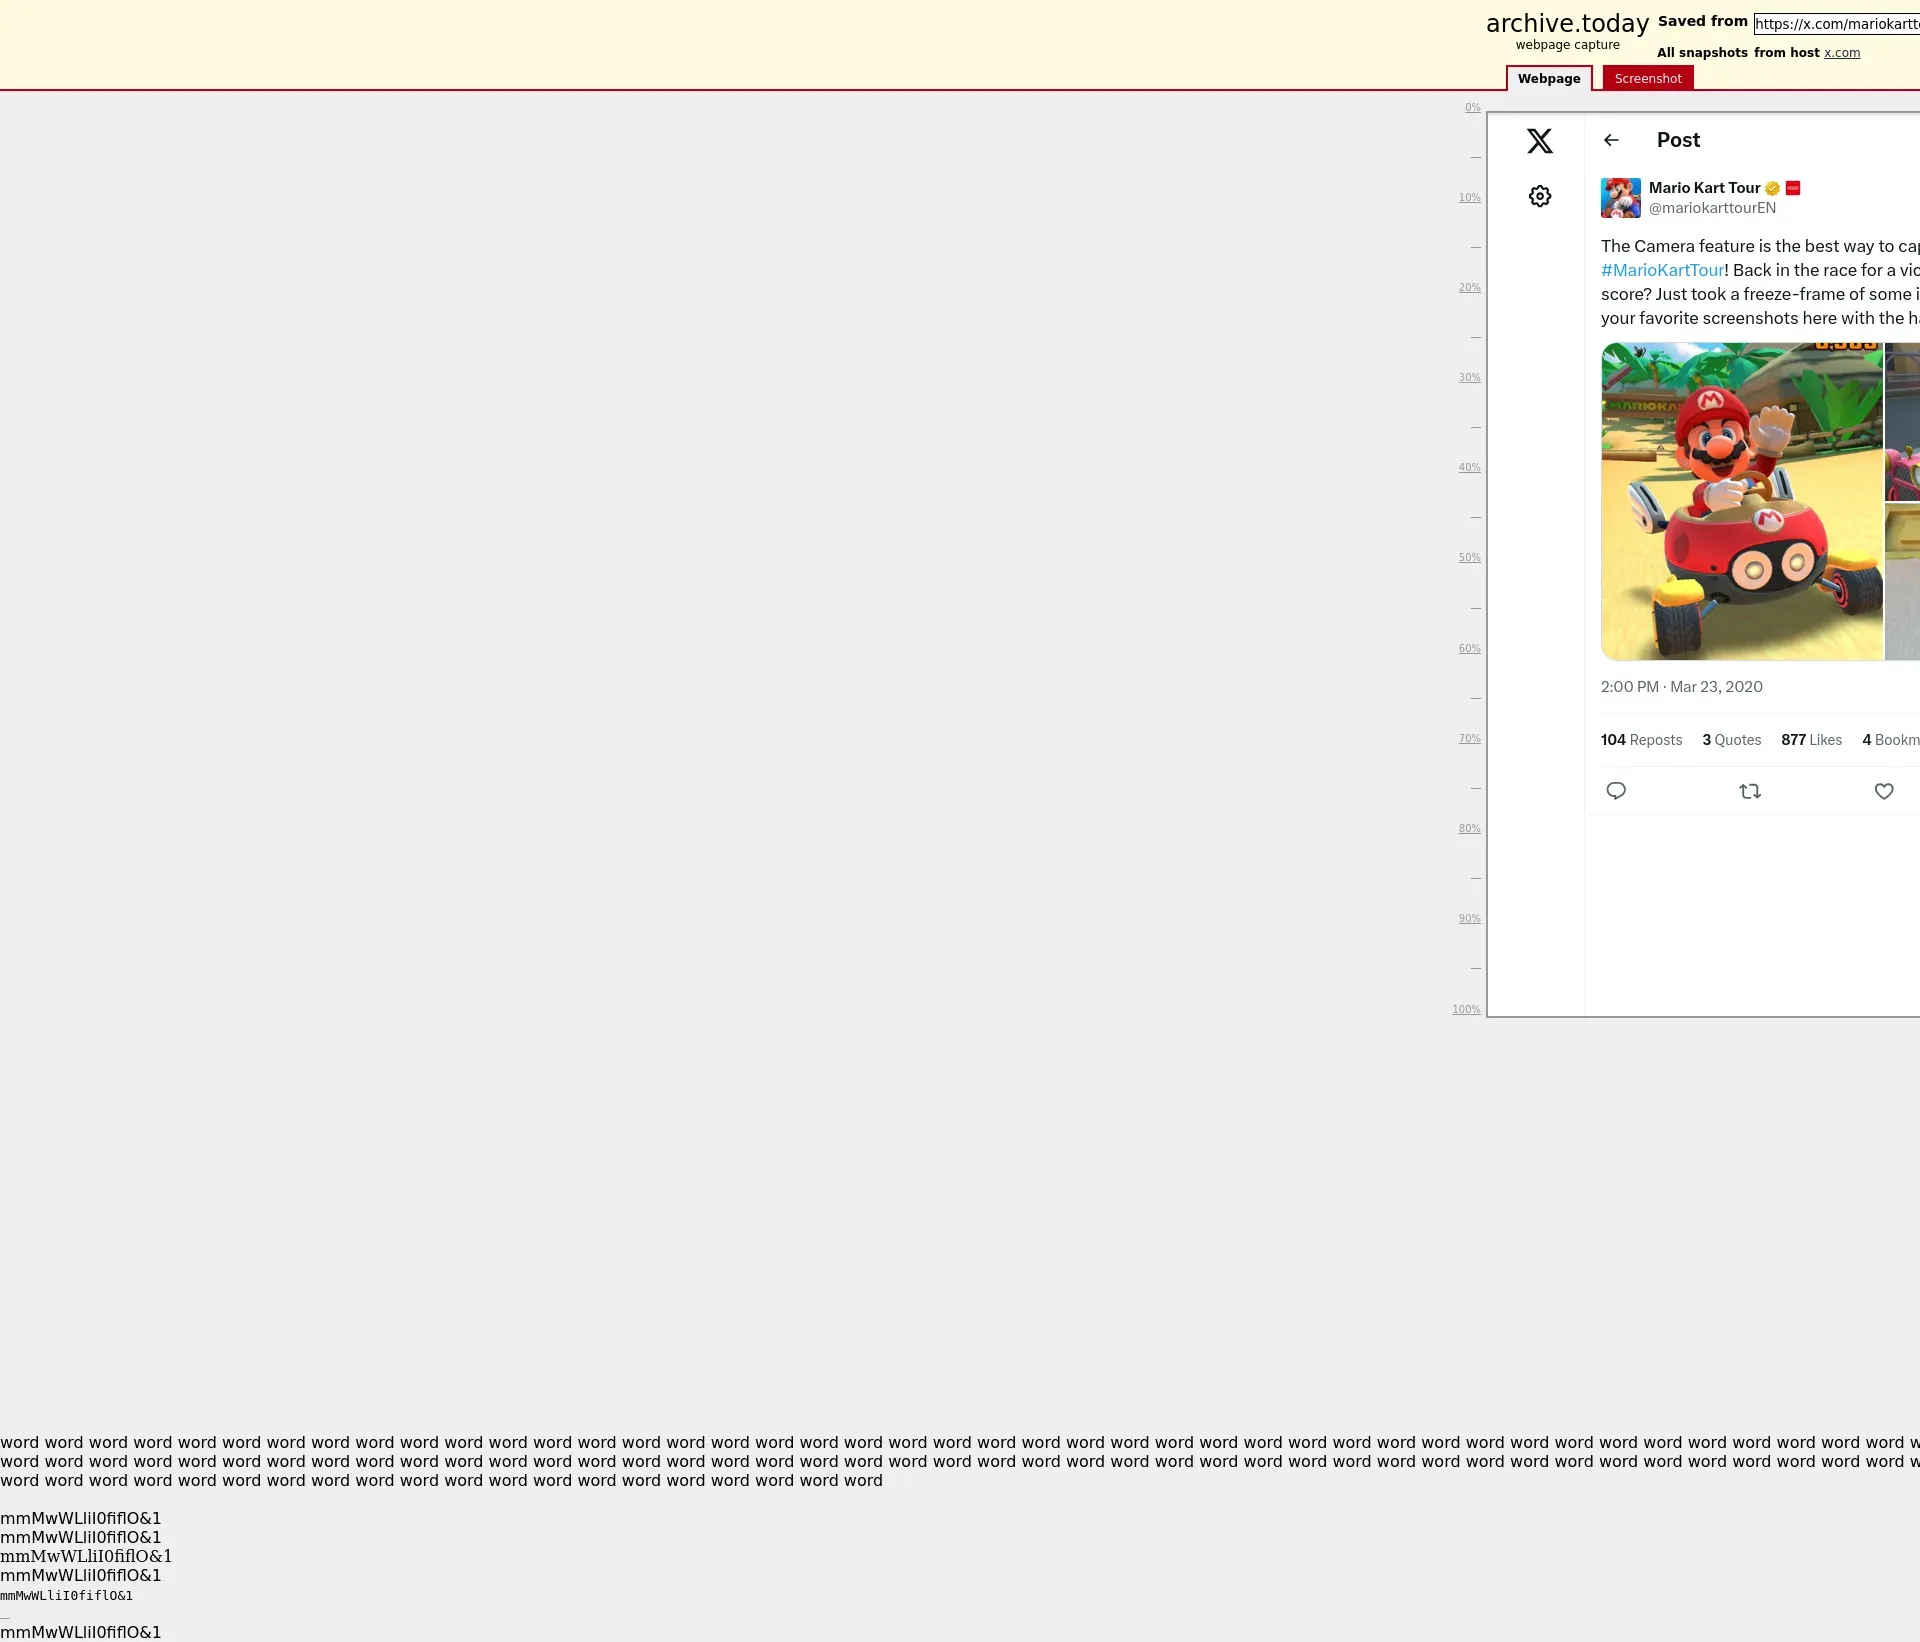Viewport: 1920px width, 1642px height.
Task: Click the Saved from URL field
Action: pos(1836,24)
